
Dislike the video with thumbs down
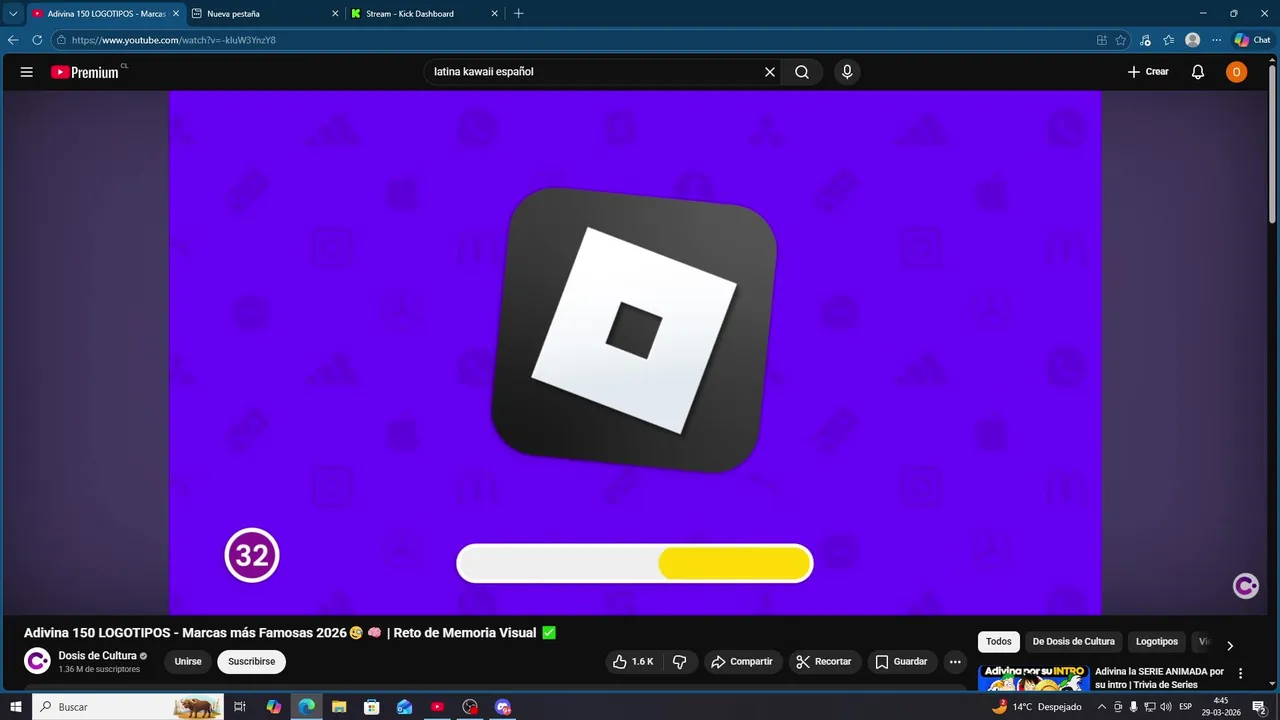(679, 662)
